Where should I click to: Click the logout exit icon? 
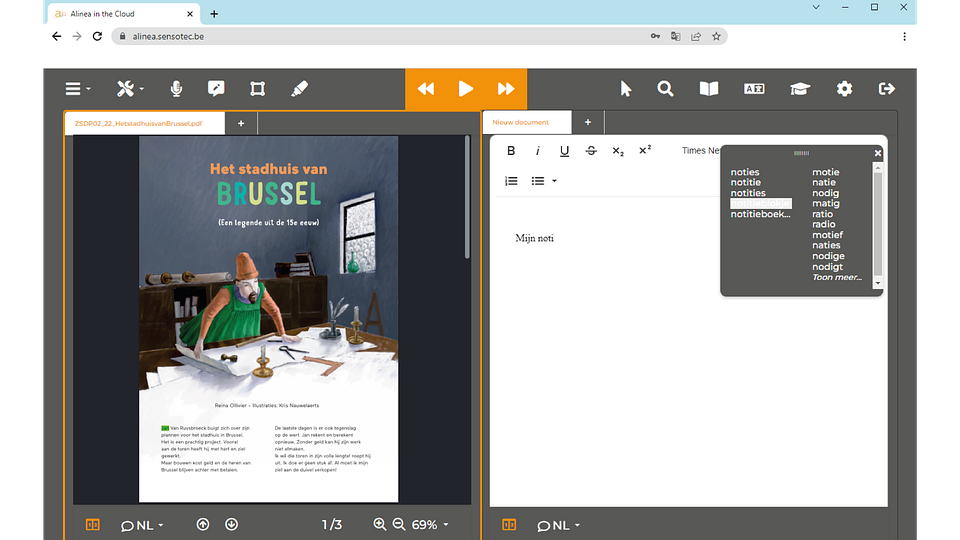886,89
